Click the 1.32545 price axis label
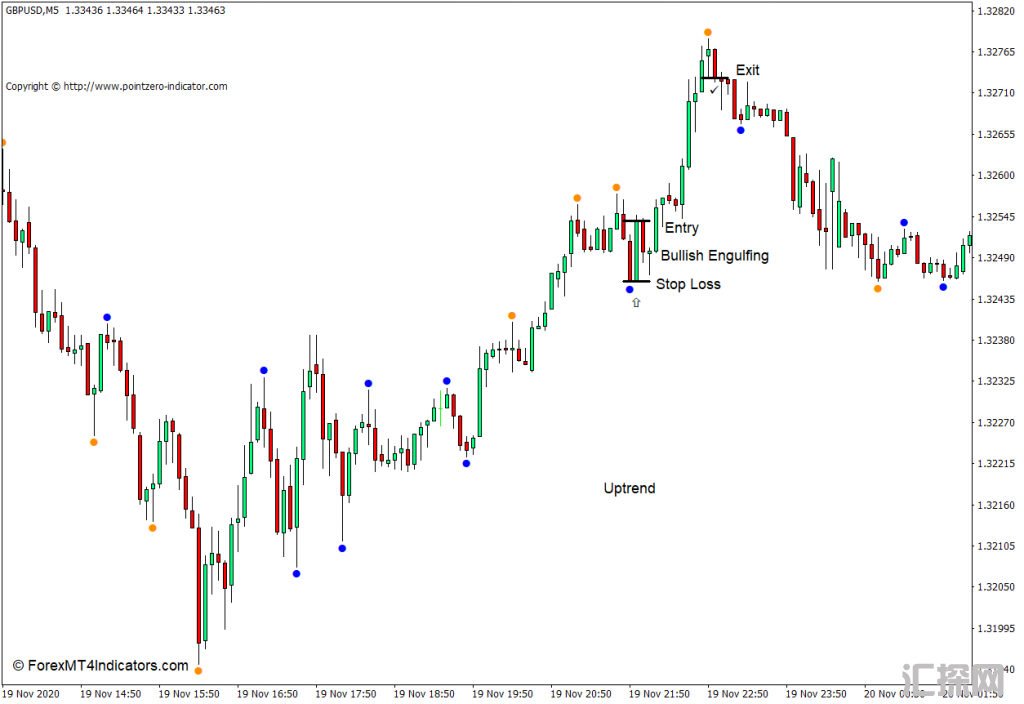The image size is (1024, 704). pos(996,217)
